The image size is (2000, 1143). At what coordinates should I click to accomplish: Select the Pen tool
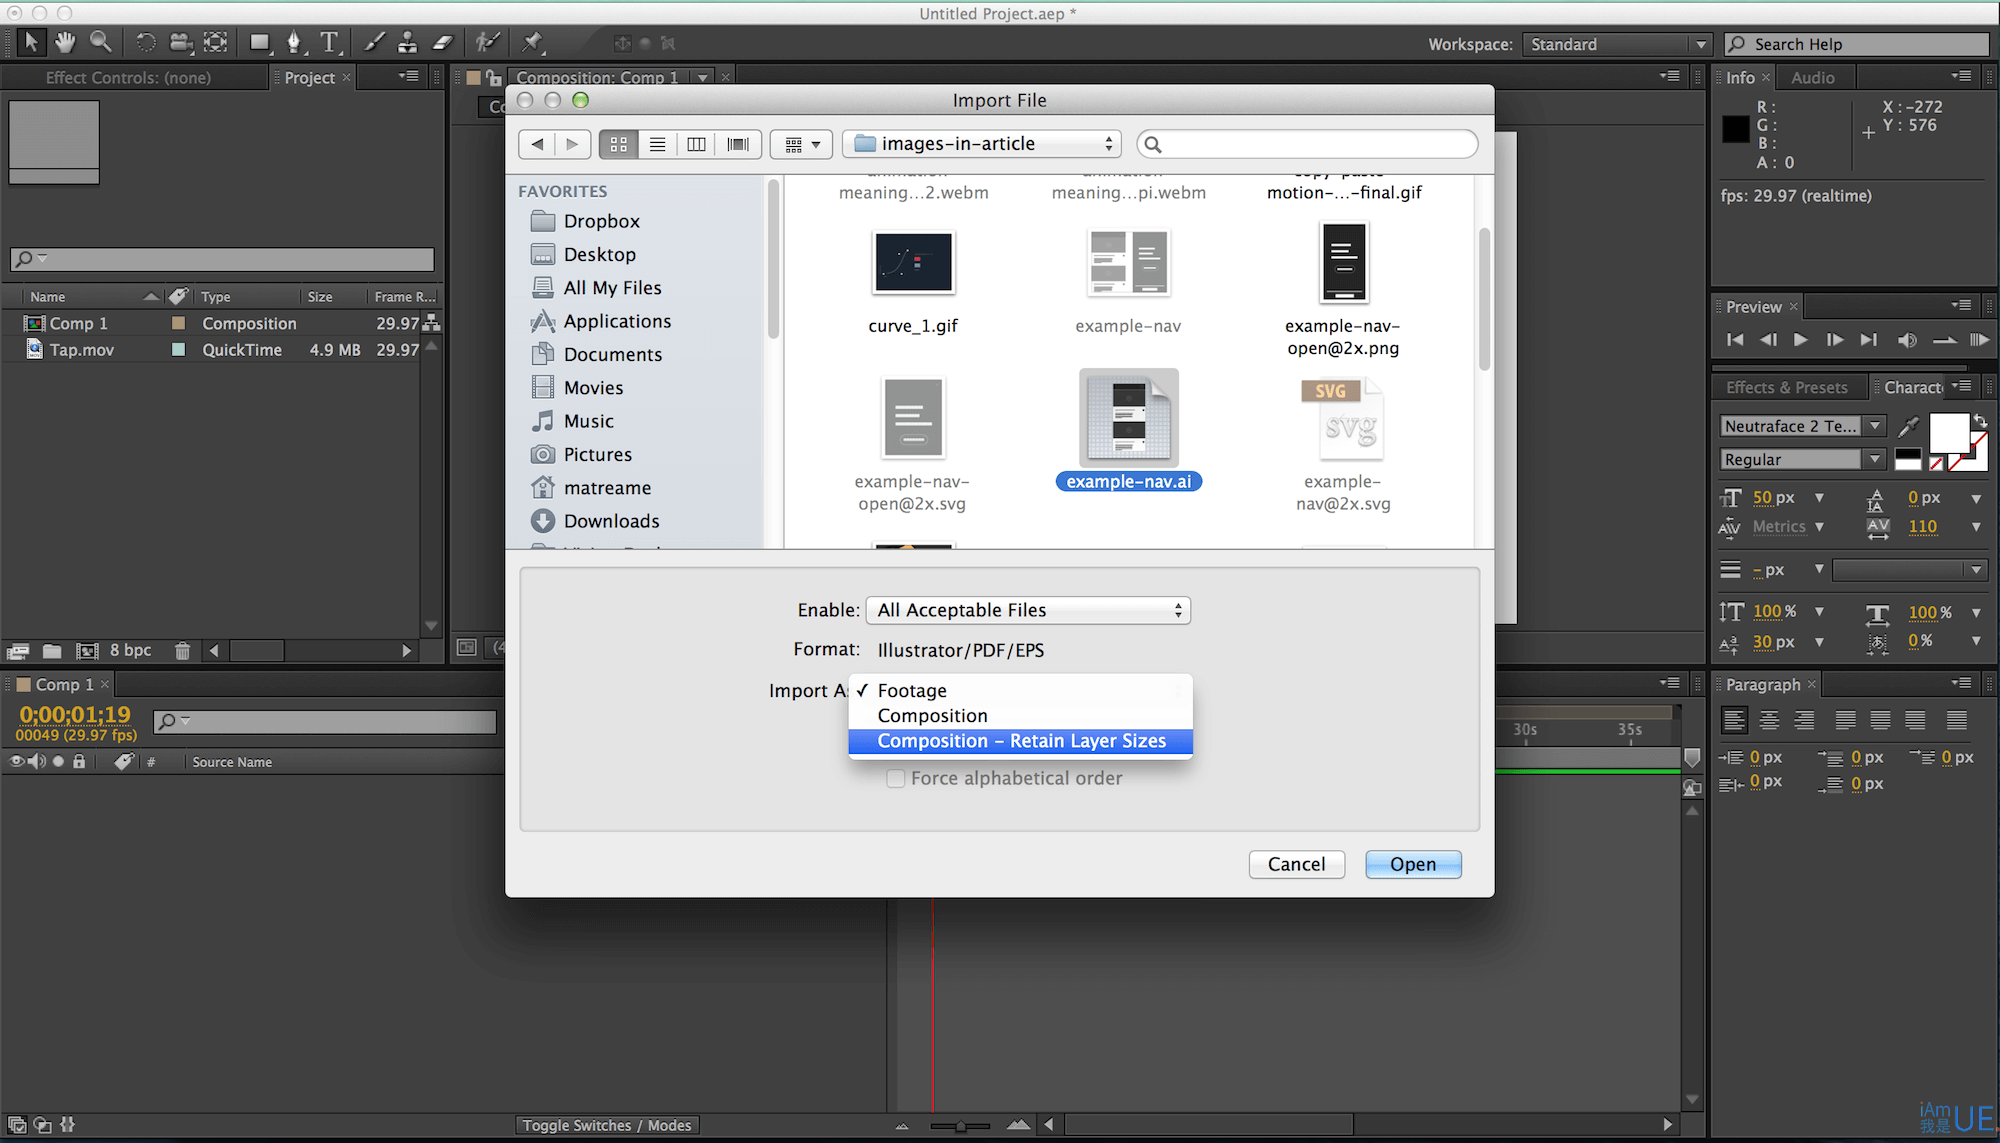[x=294, y=42]
